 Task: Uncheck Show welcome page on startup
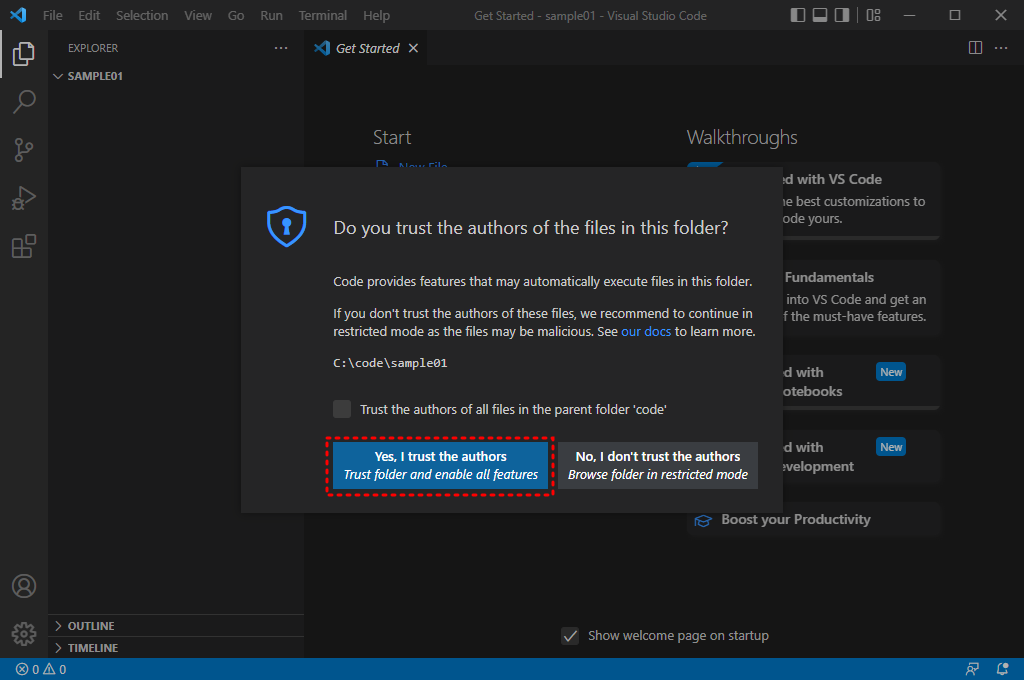click(x=570, y=636)
